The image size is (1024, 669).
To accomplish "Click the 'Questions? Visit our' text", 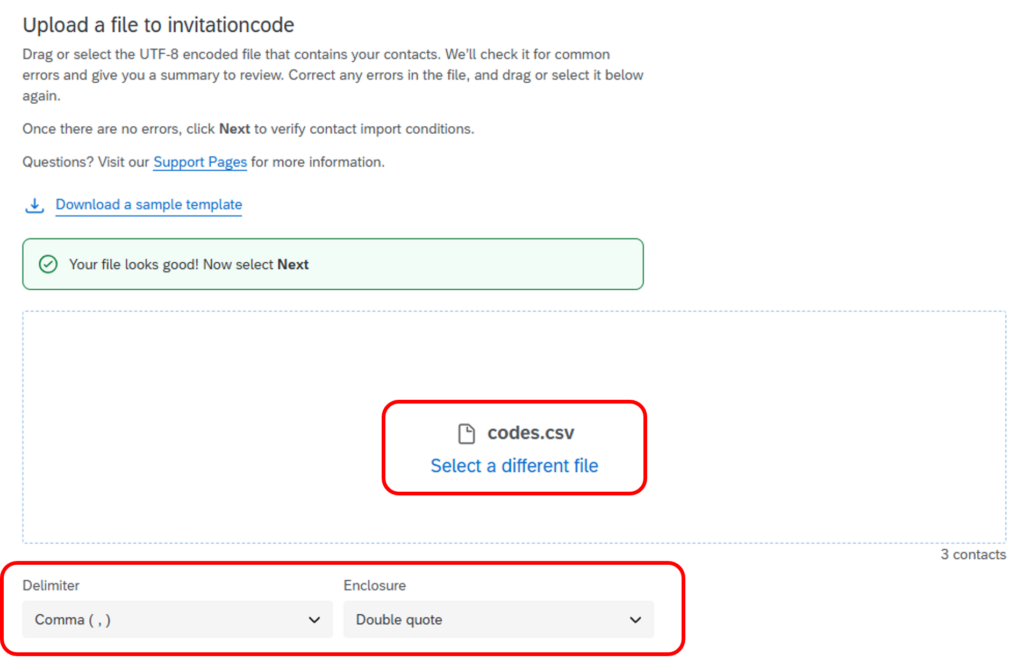I will click(86, 162).
